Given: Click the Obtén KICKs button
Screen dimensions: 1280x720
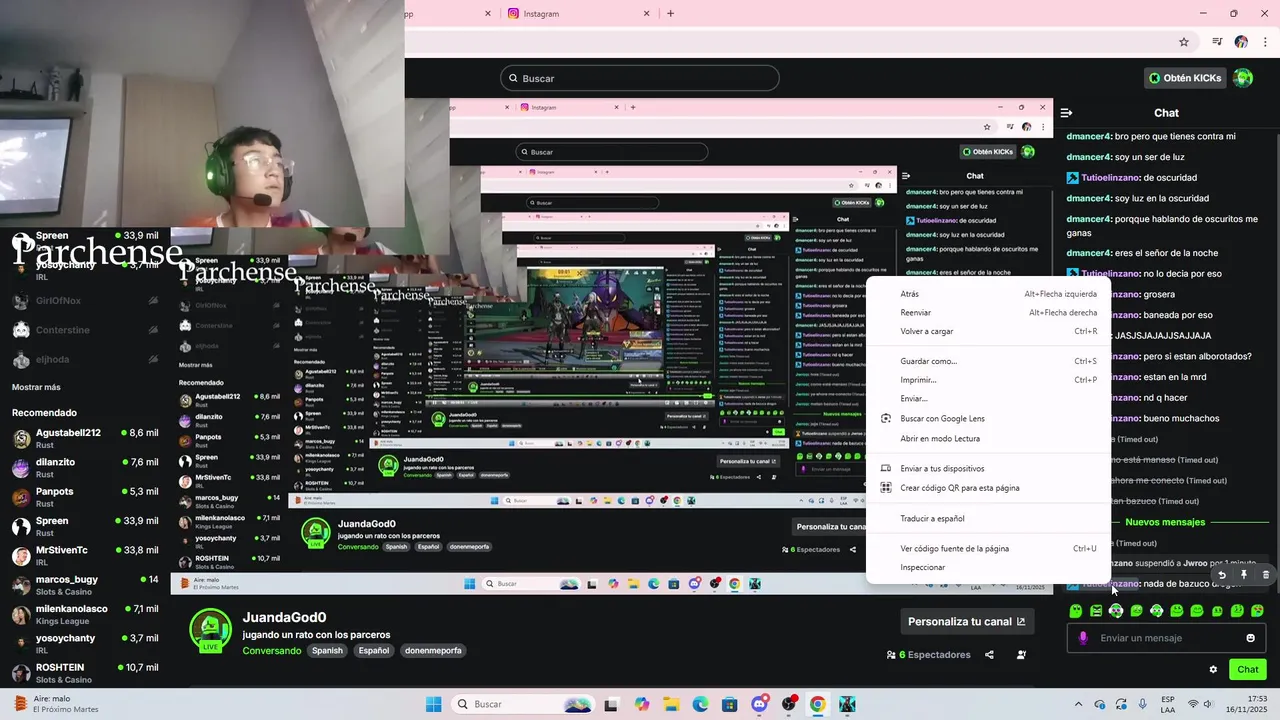Looking at the screenshot, I should point(1186,78).
